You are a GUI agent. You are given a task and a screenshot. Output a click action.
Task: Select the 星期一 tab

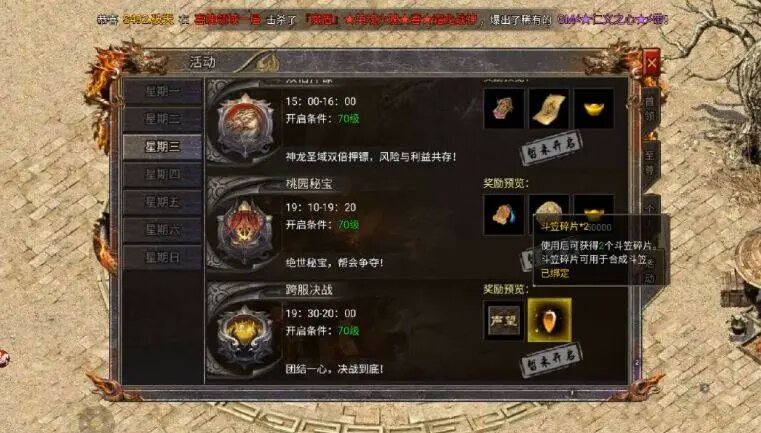pos(162,91)
